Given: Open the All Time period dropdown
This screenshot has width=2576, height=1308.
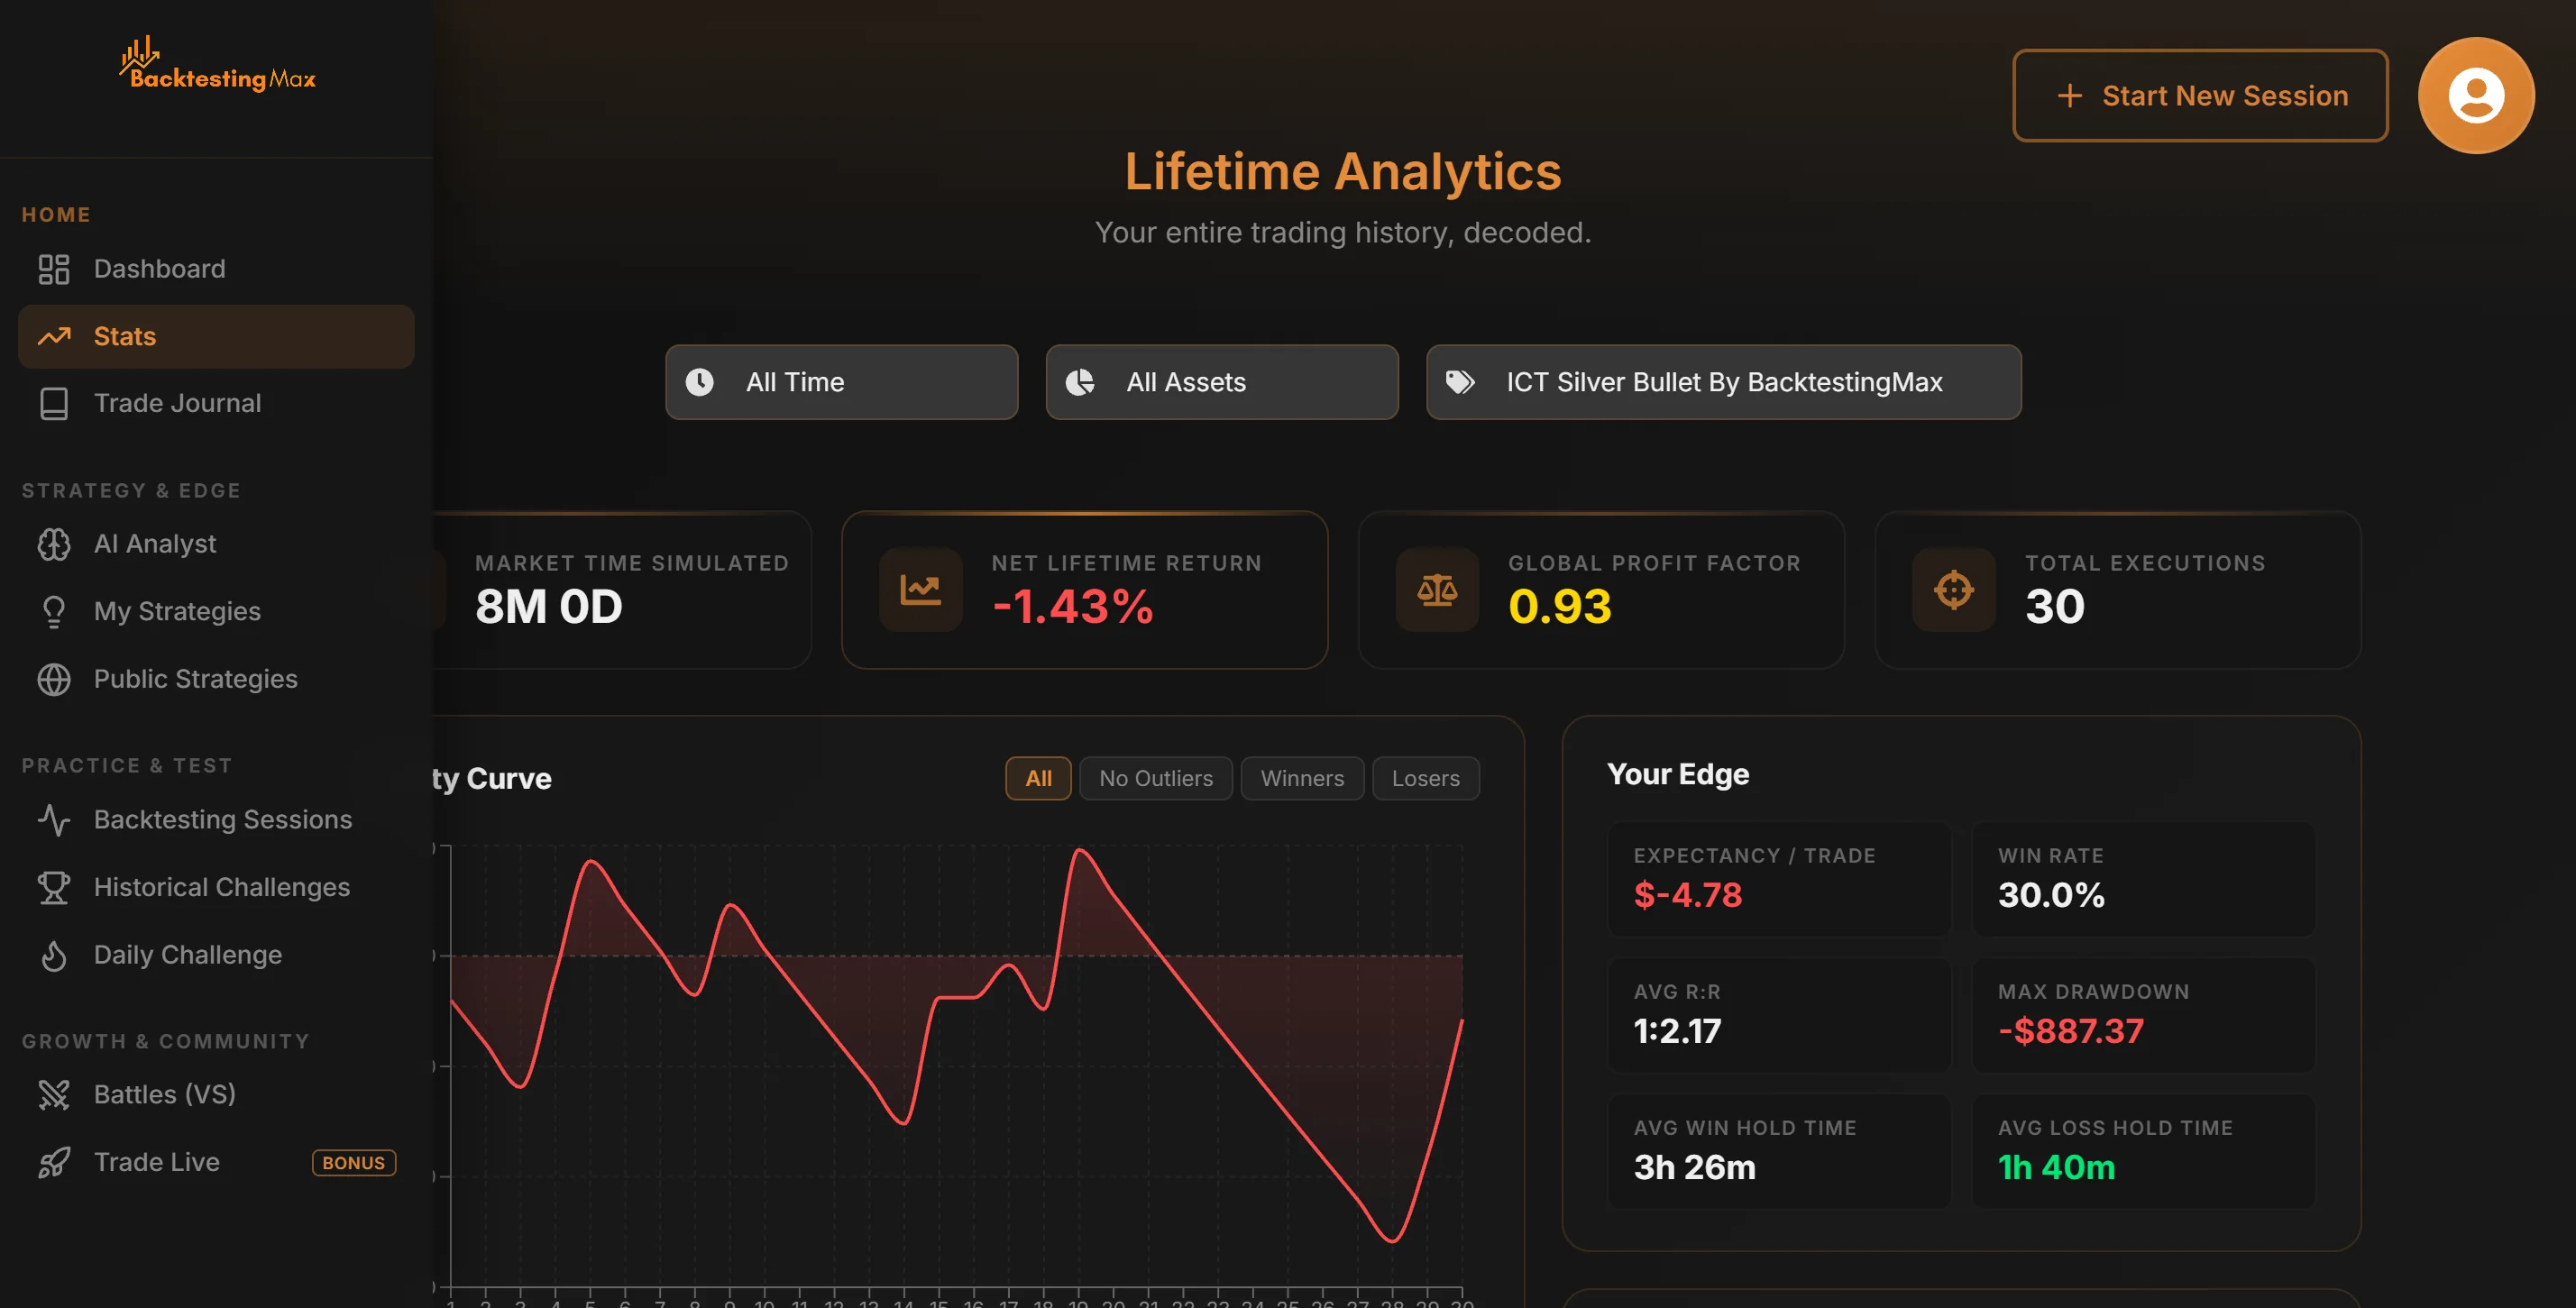Looking at the screenshot, I should (x=842, y=382).
